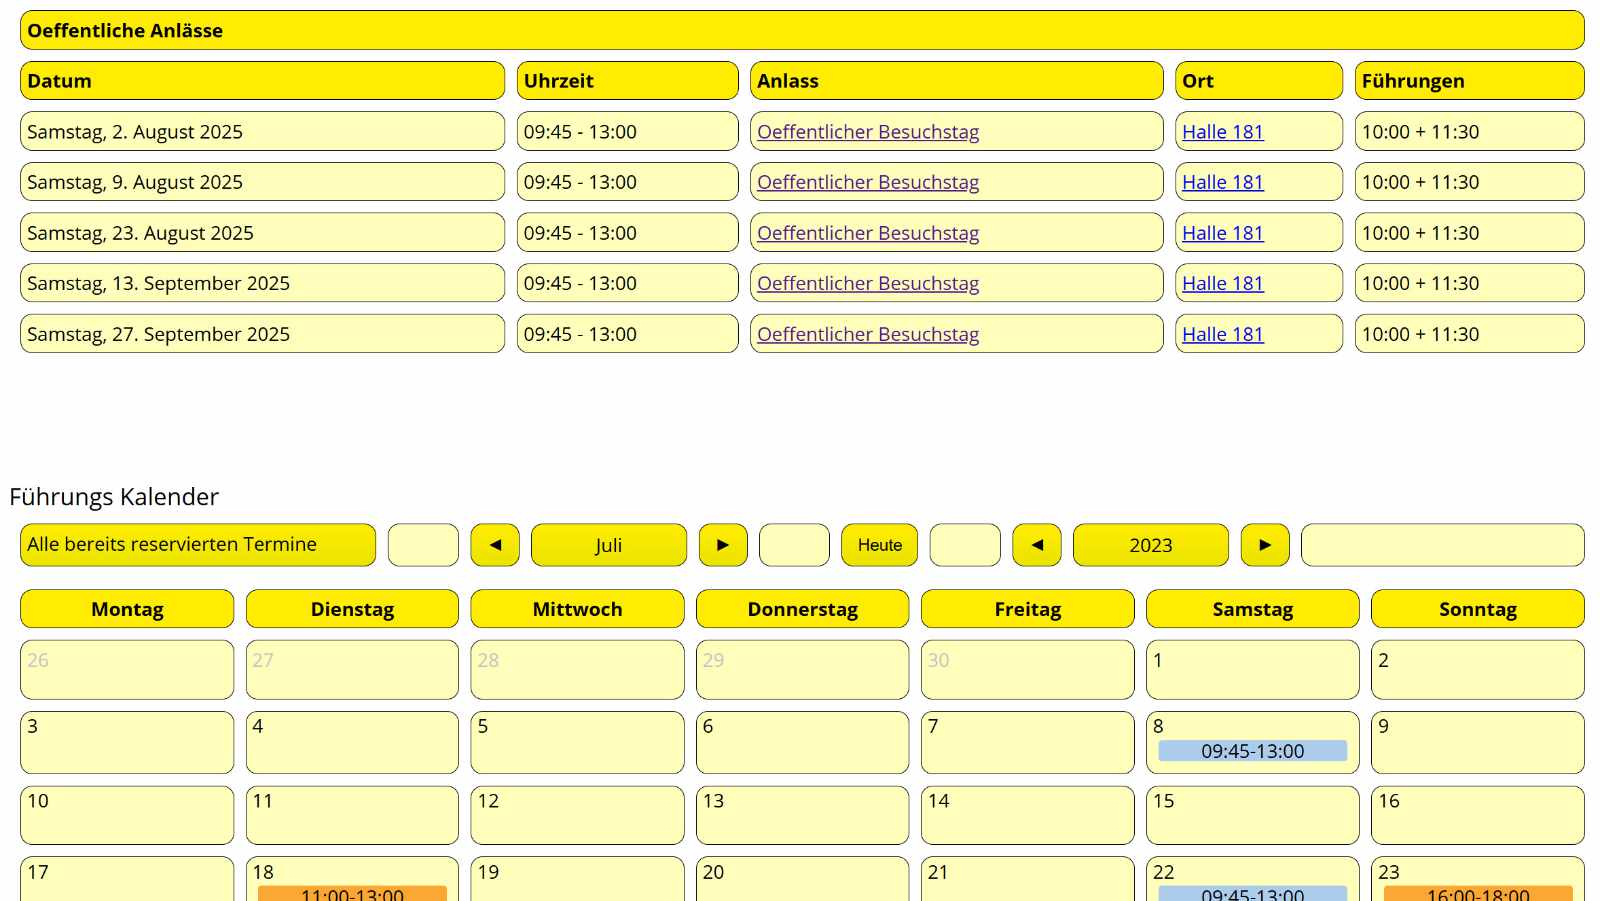Go to previous year arrow before 2023
Viewport: 1600px width, 901px height.
pos(1037,545)
